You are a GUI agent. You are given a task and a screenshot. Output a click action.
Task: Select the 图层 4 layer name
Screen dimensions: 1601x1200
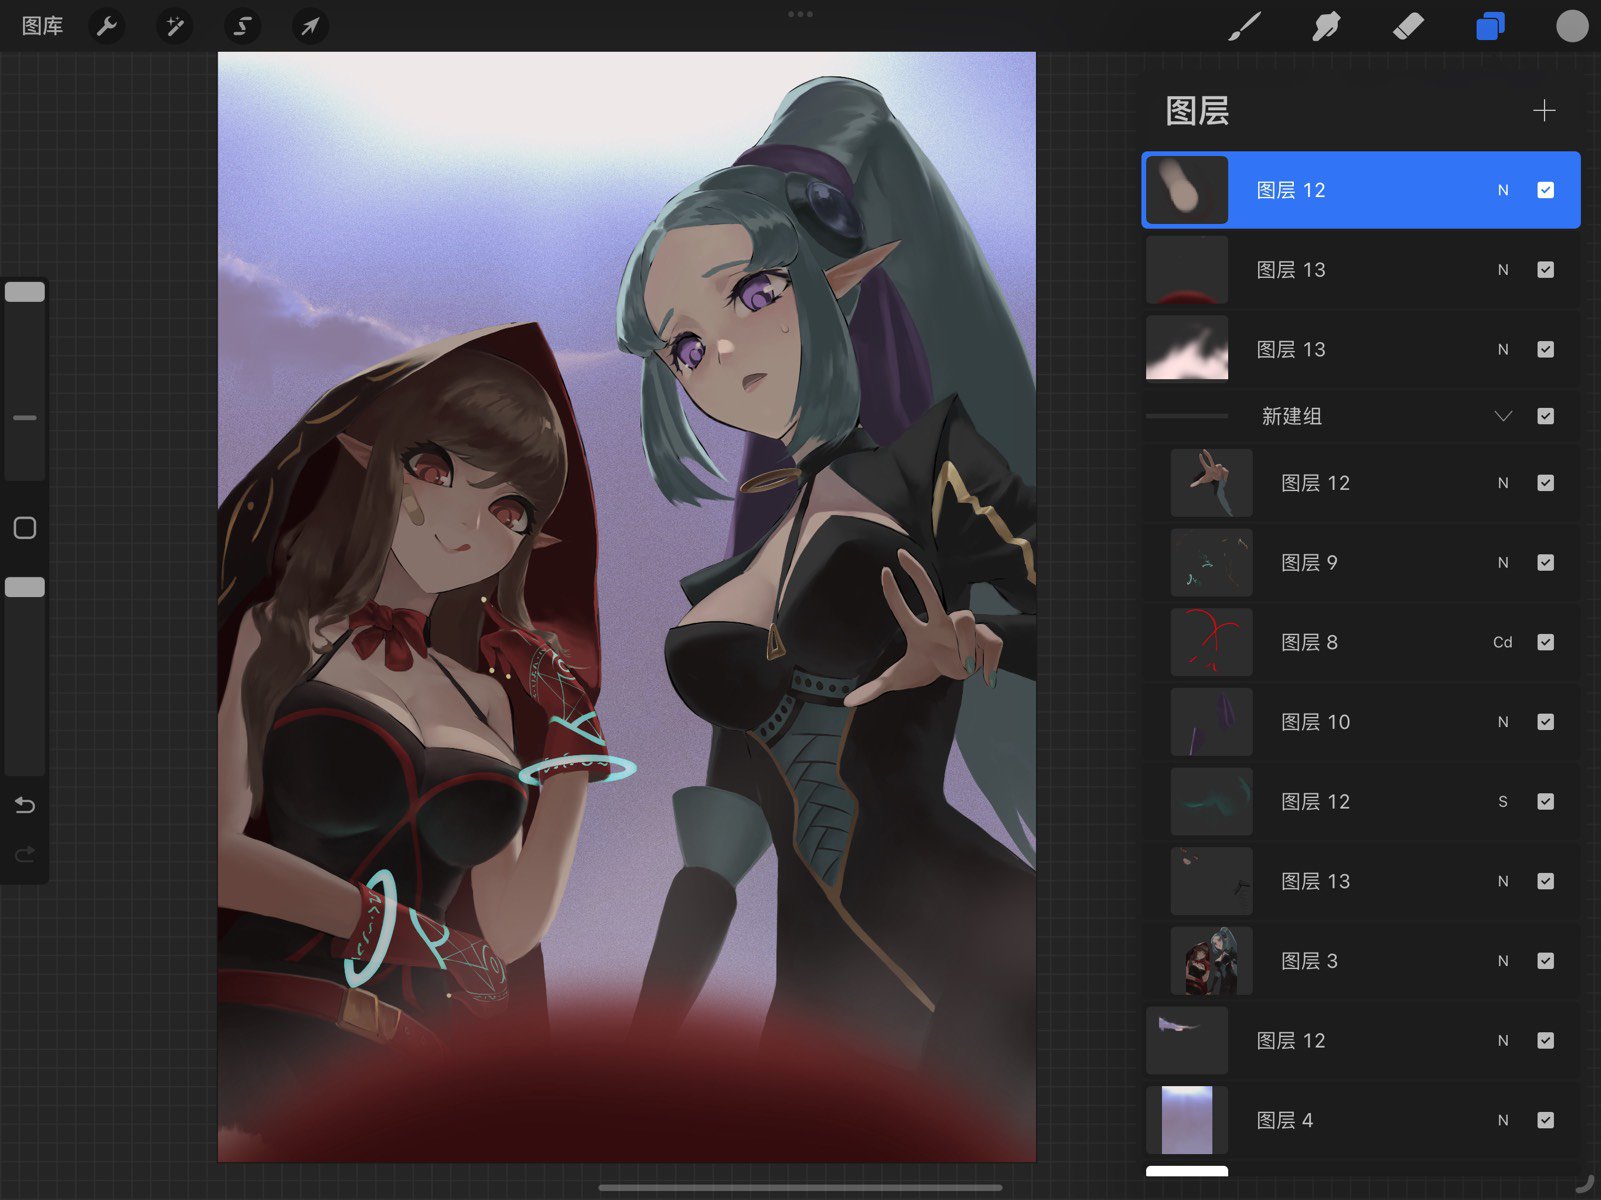(1284, 1120)
